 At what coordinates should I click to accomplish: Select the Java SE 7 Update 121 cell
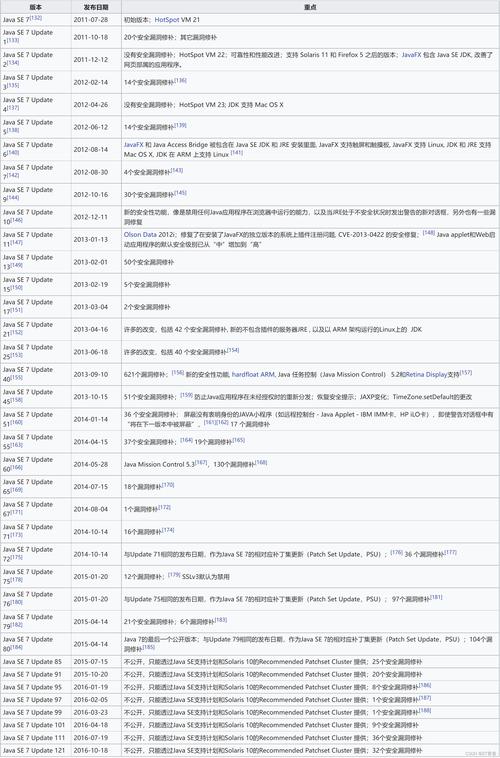point(34,751)
